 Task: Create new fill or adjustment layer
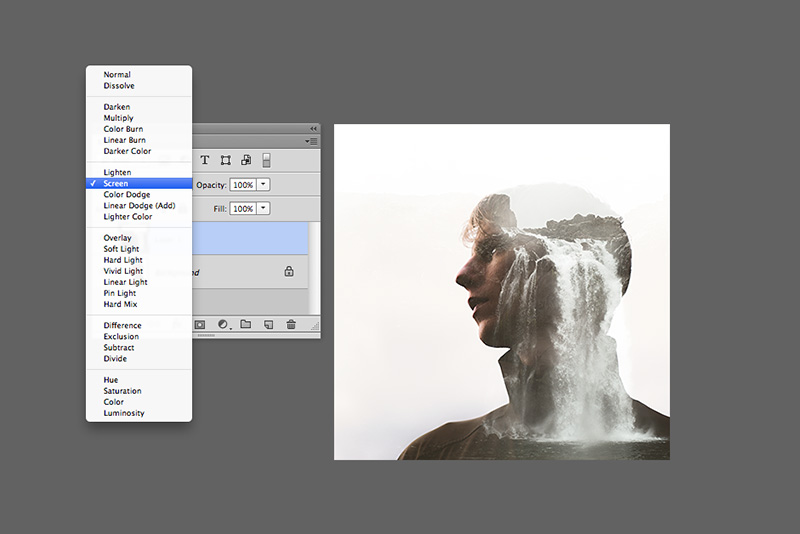pos(223,324)
